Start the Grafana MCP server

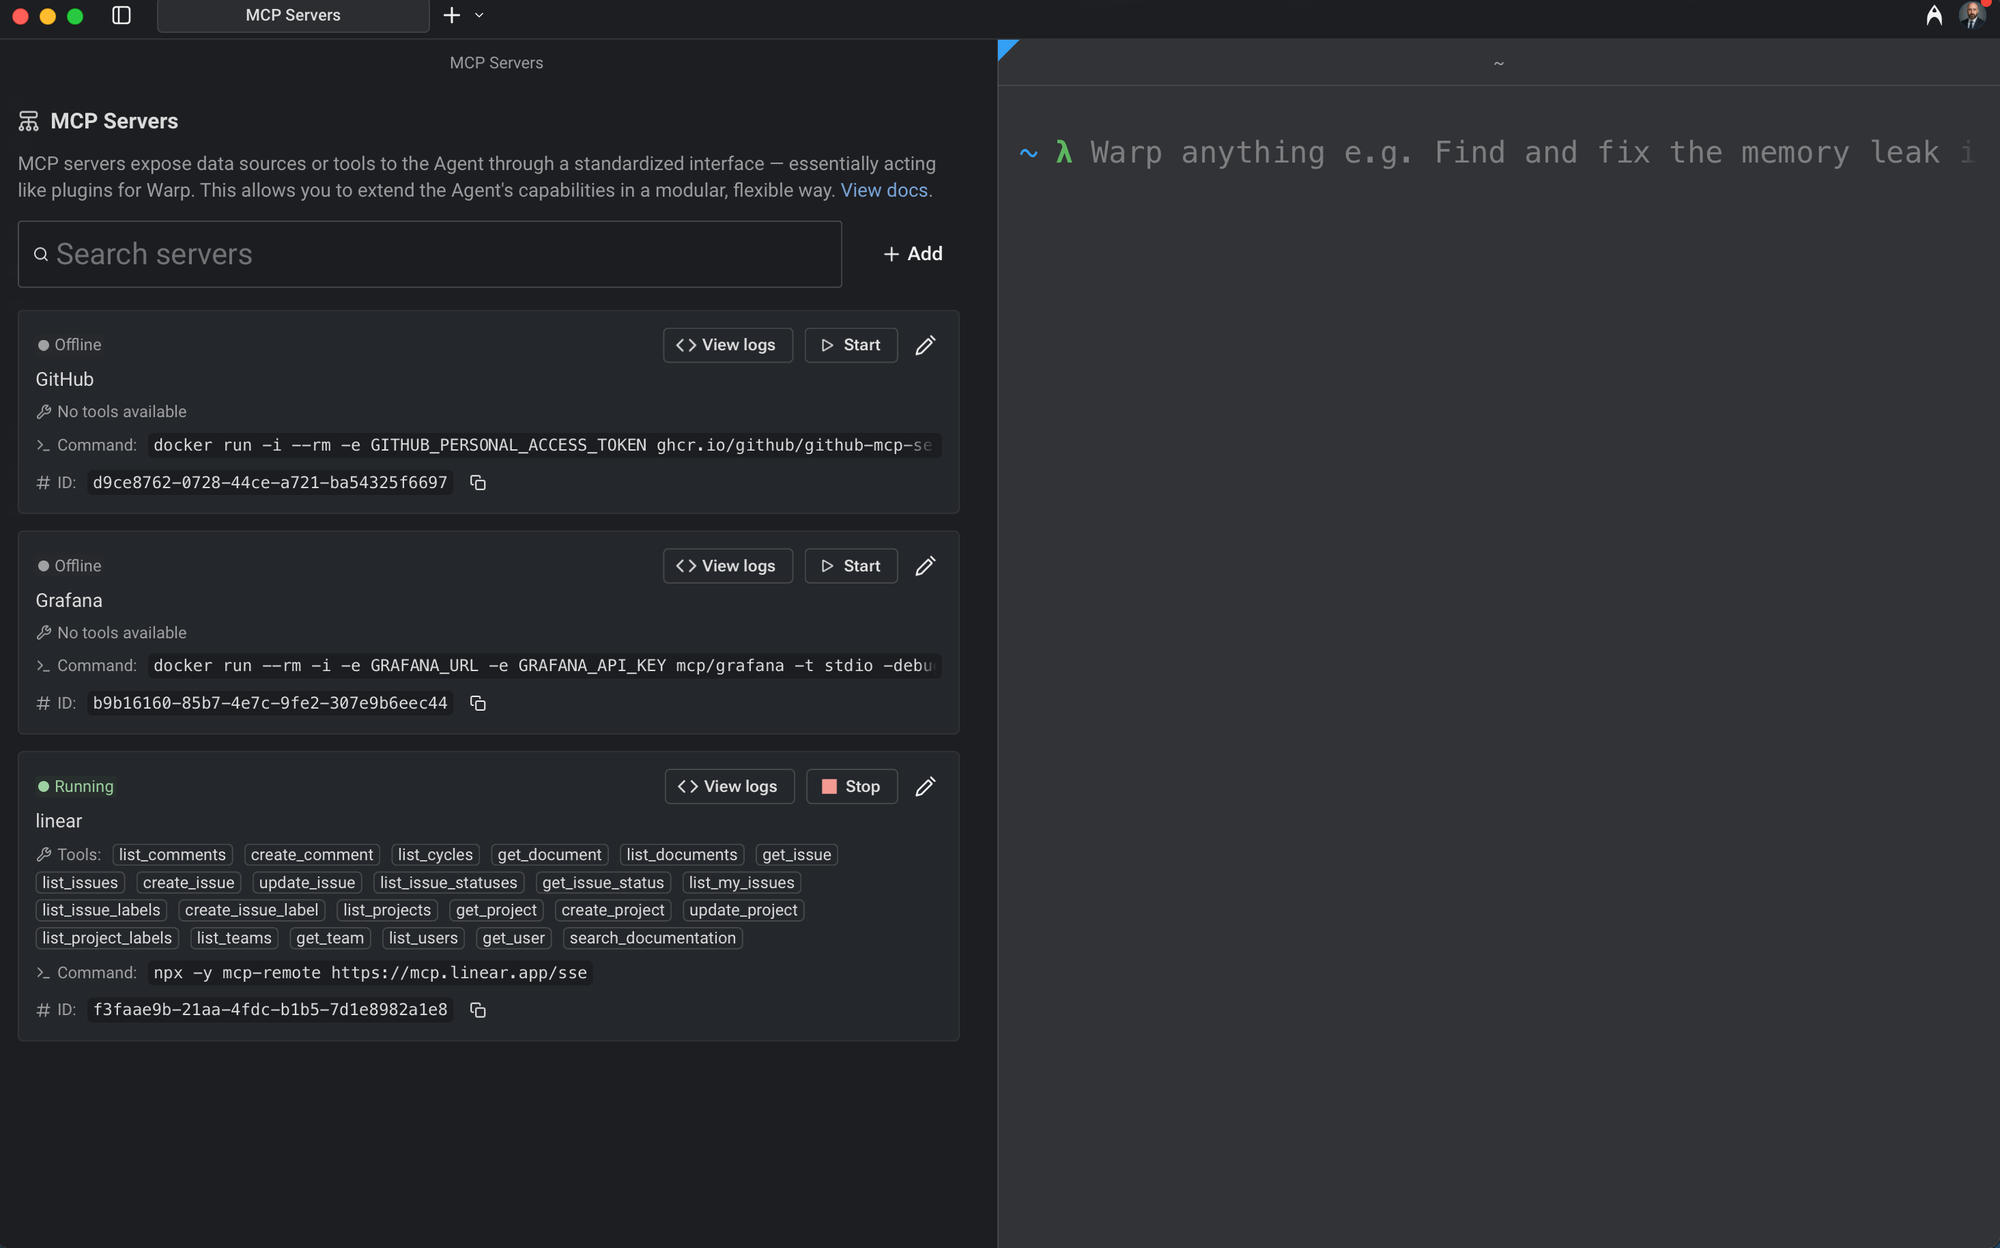[x=851, y=566]
